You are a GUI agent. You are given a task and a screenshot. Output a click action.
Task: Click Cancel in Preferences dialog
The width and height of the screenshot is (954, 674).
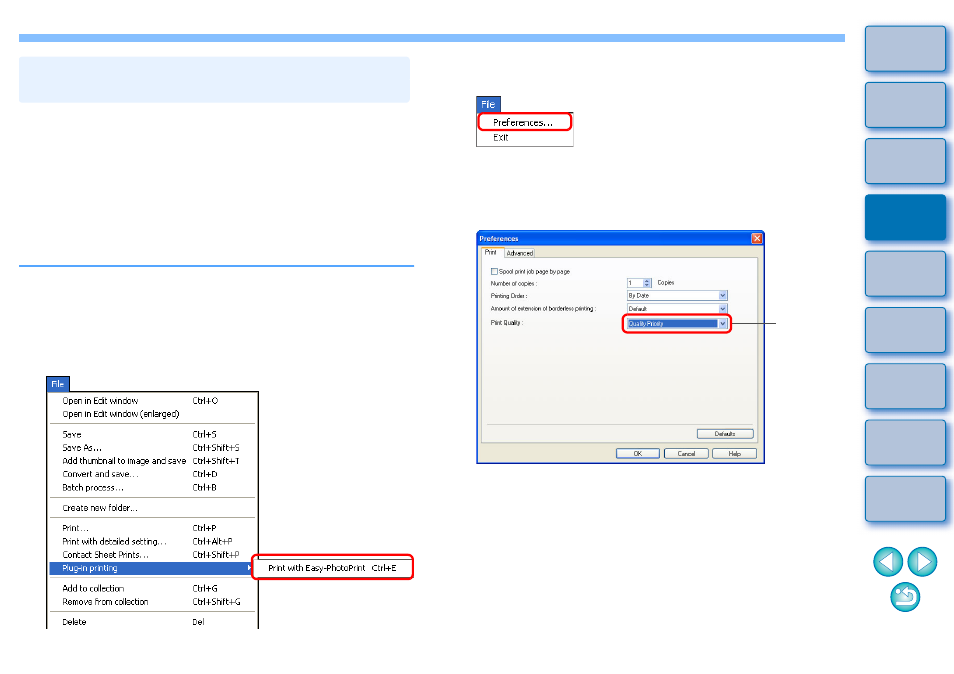click(x=686, y=454)
